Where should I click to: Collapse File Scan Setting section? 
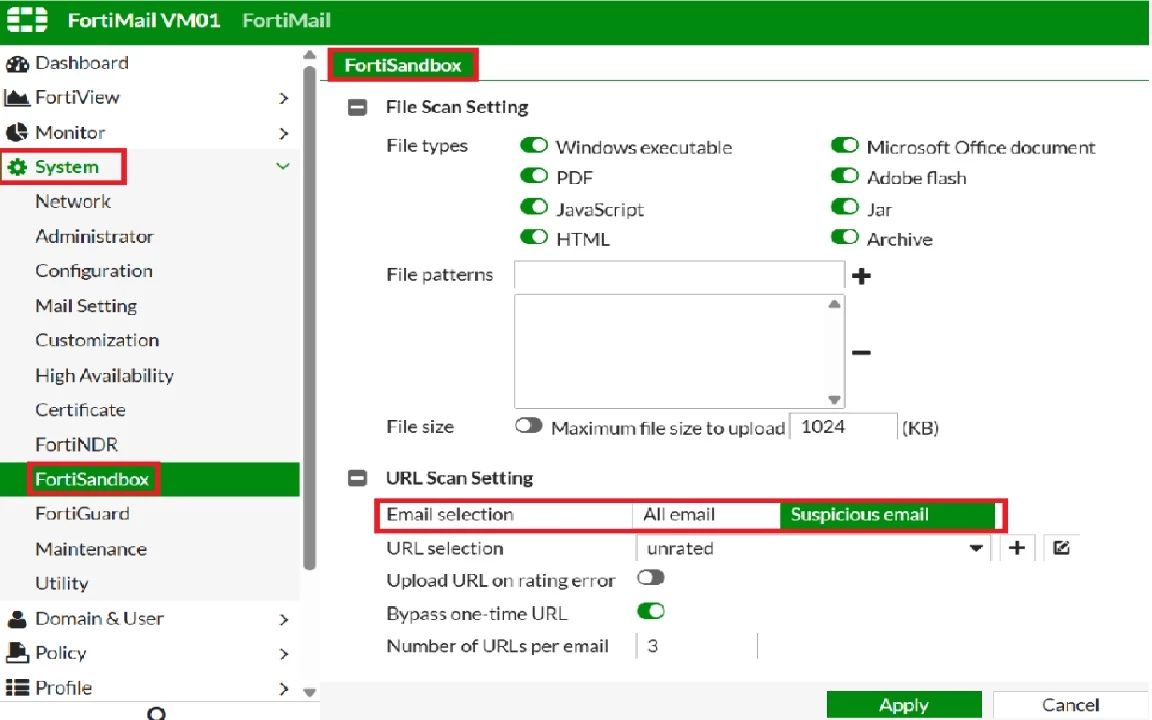[357, 108]
